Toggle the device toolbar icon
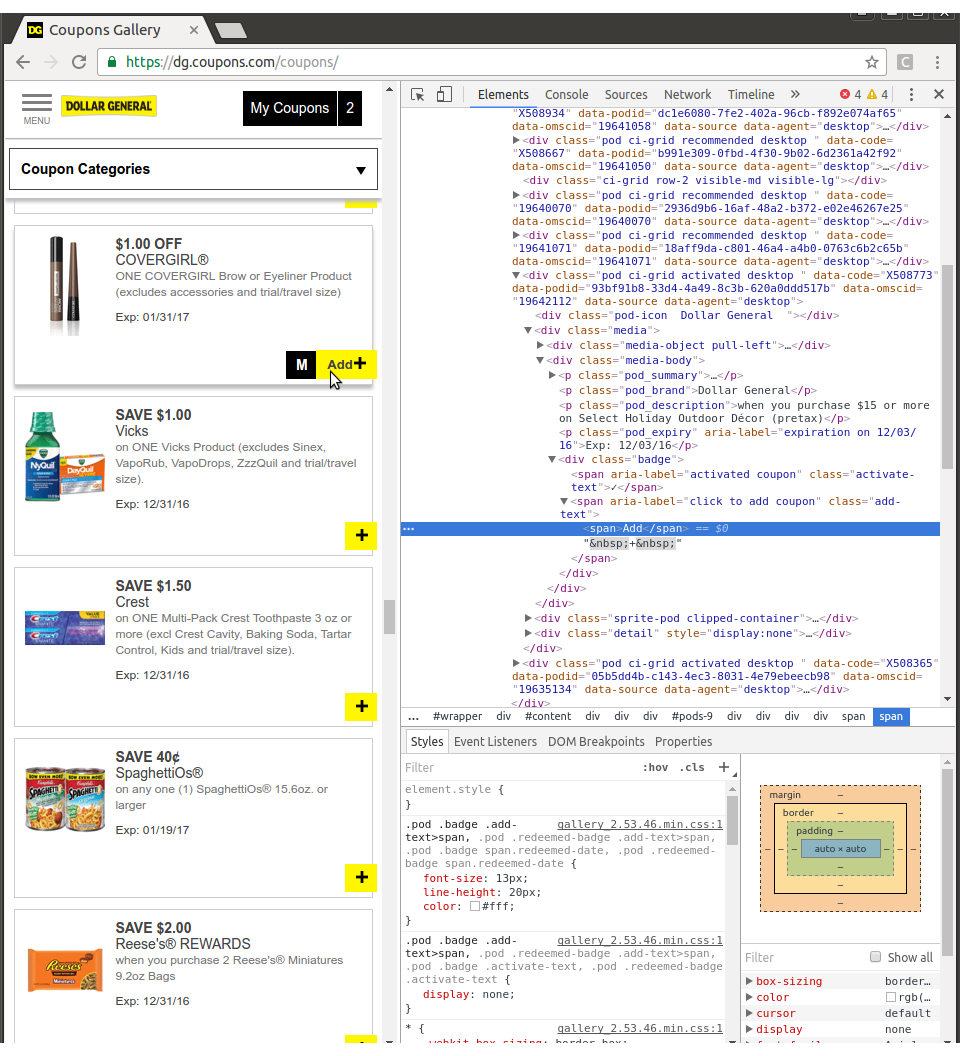The width and height of the screenshot is (960, 1056). (444, 94)
